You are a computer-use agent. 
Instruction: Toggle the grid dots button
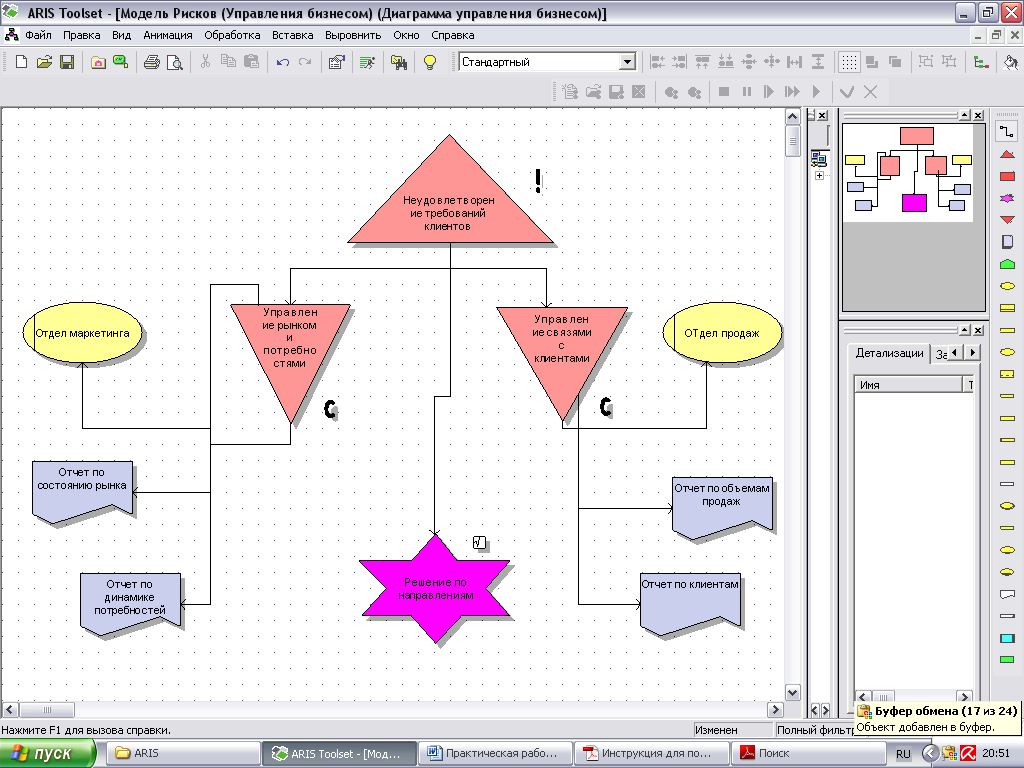pyautogui.click(x=848, y=62)
